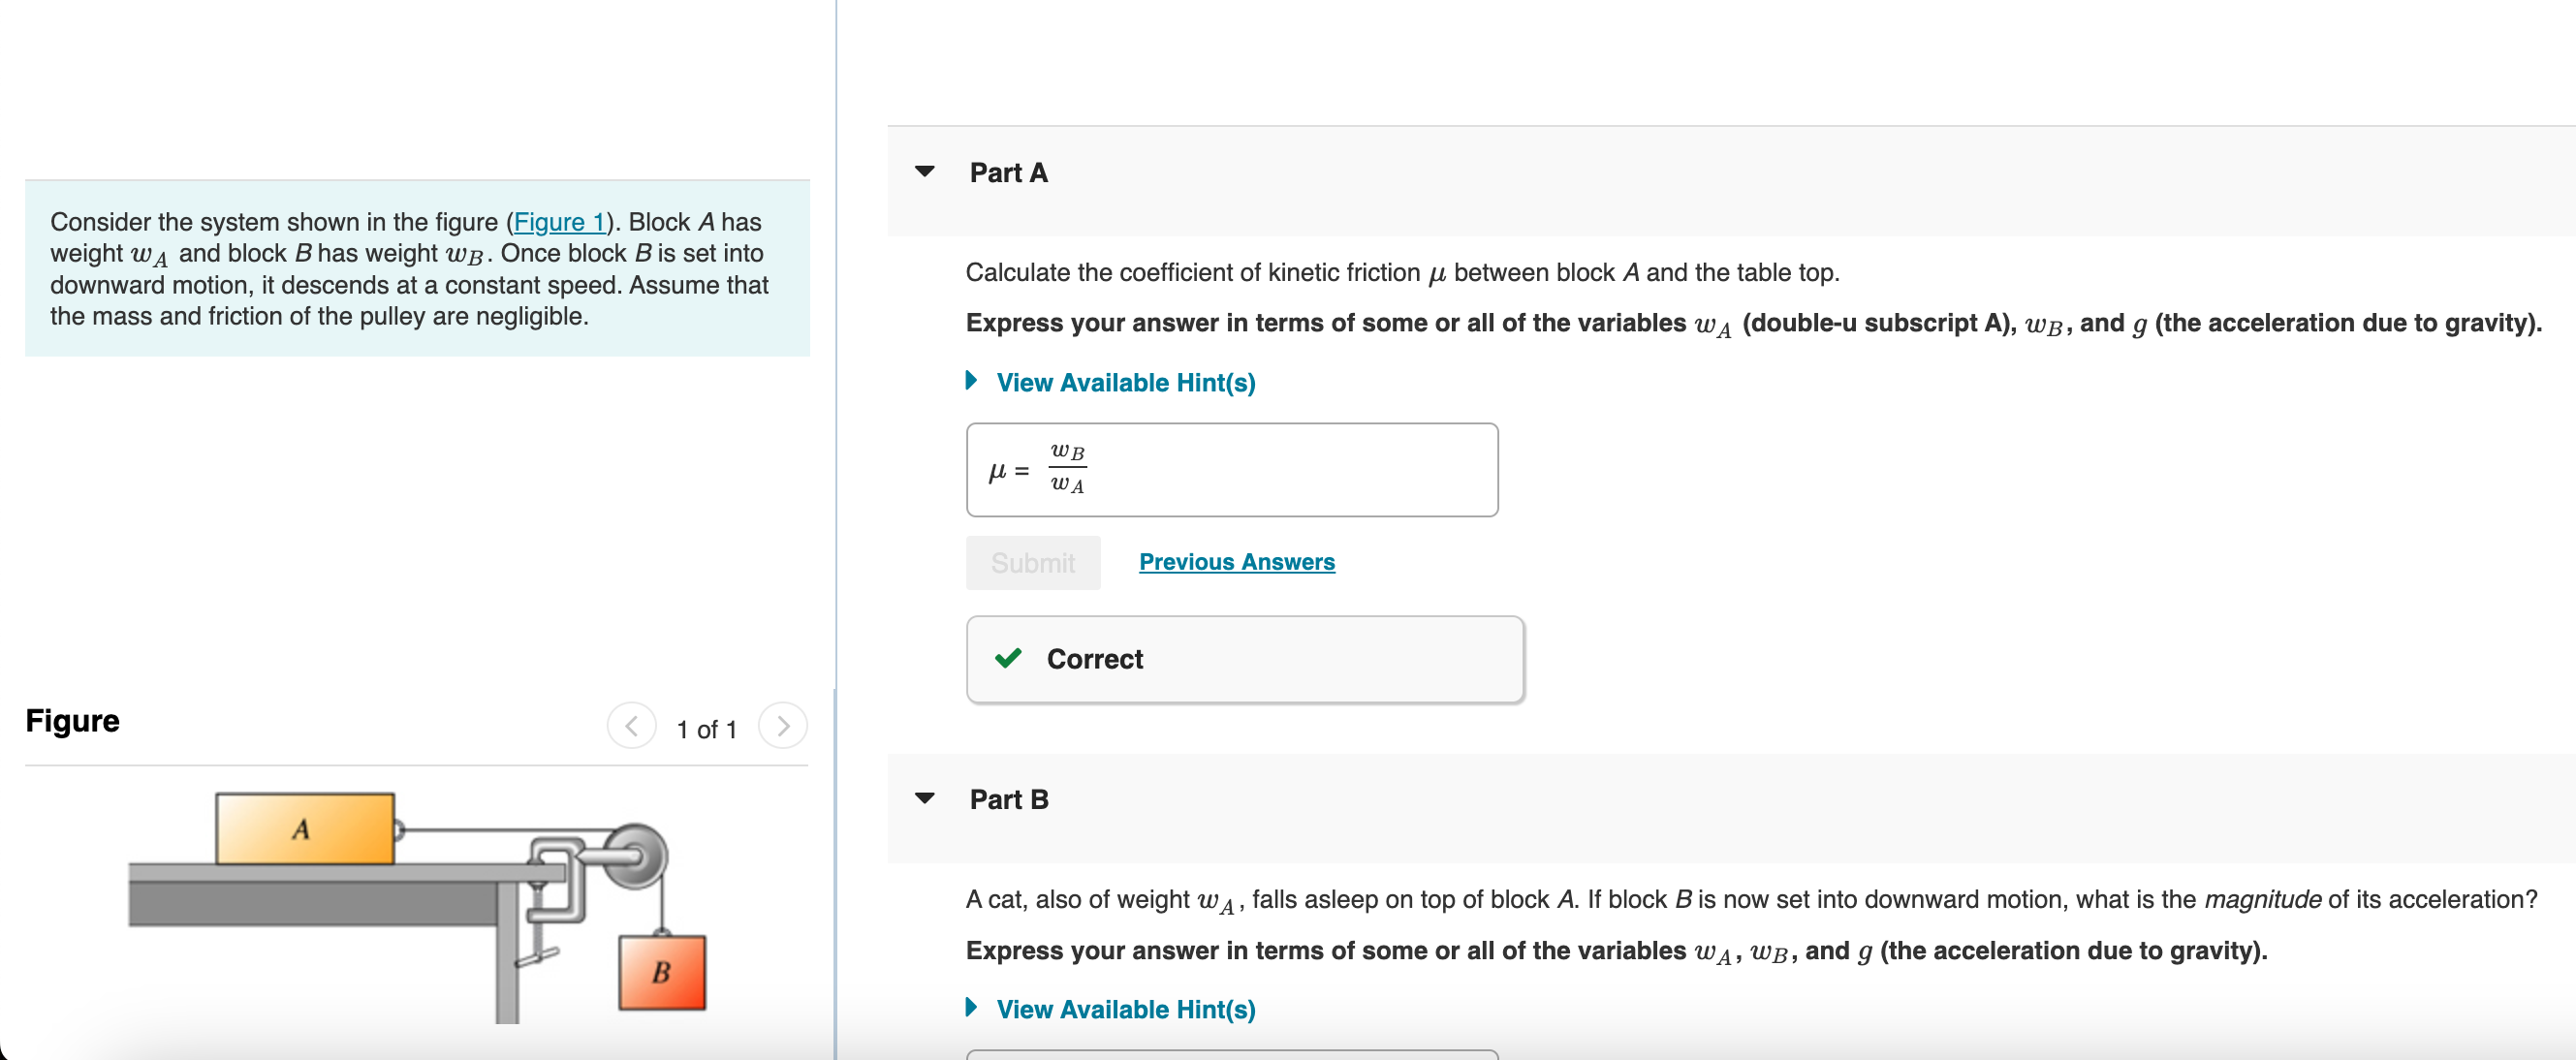Click the arrow icon next to Part A hints

click(x=971, y=380)
